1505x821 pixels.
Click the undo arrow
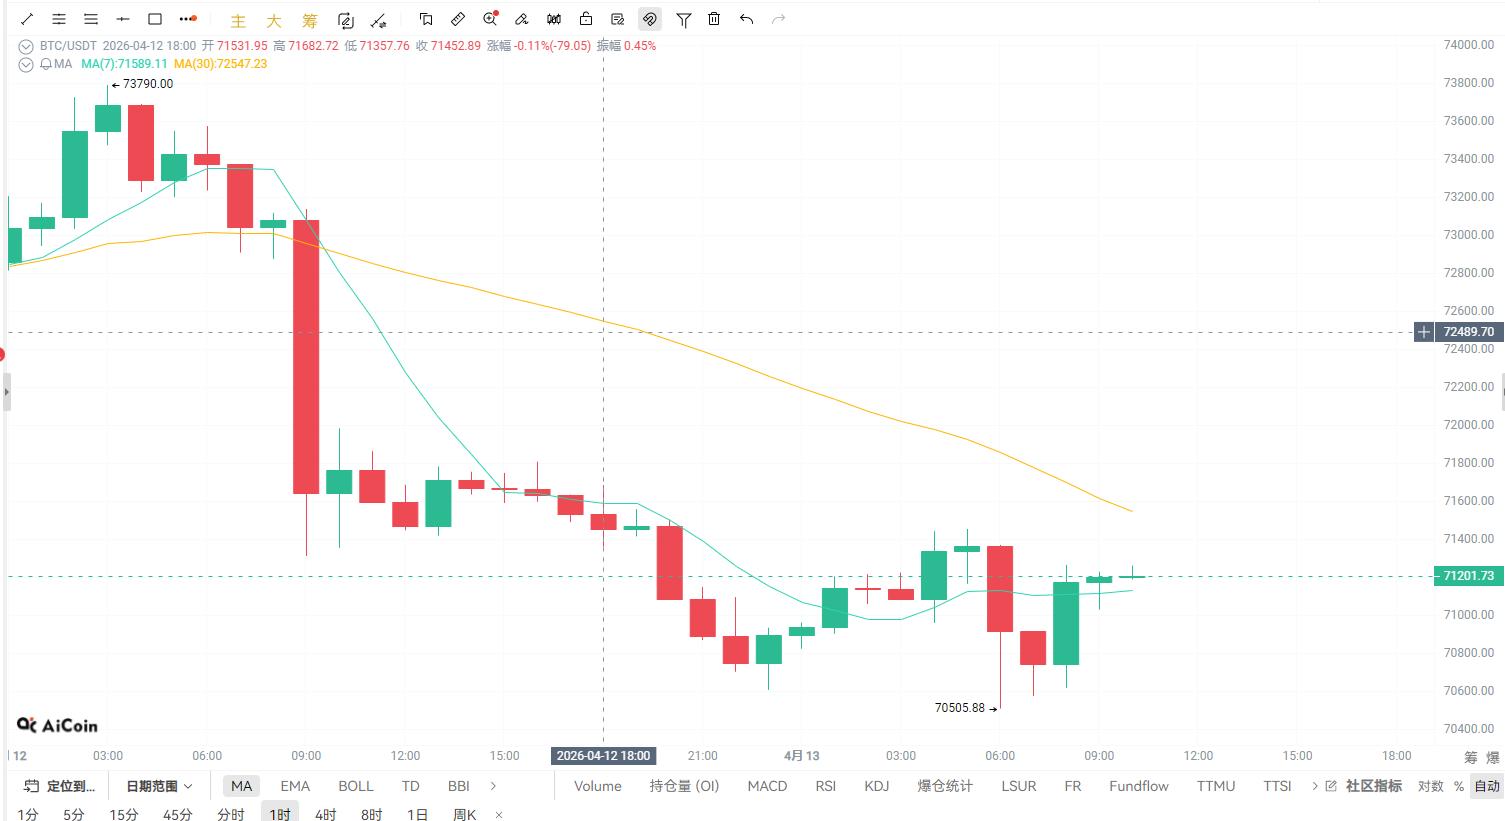(746, 19)
